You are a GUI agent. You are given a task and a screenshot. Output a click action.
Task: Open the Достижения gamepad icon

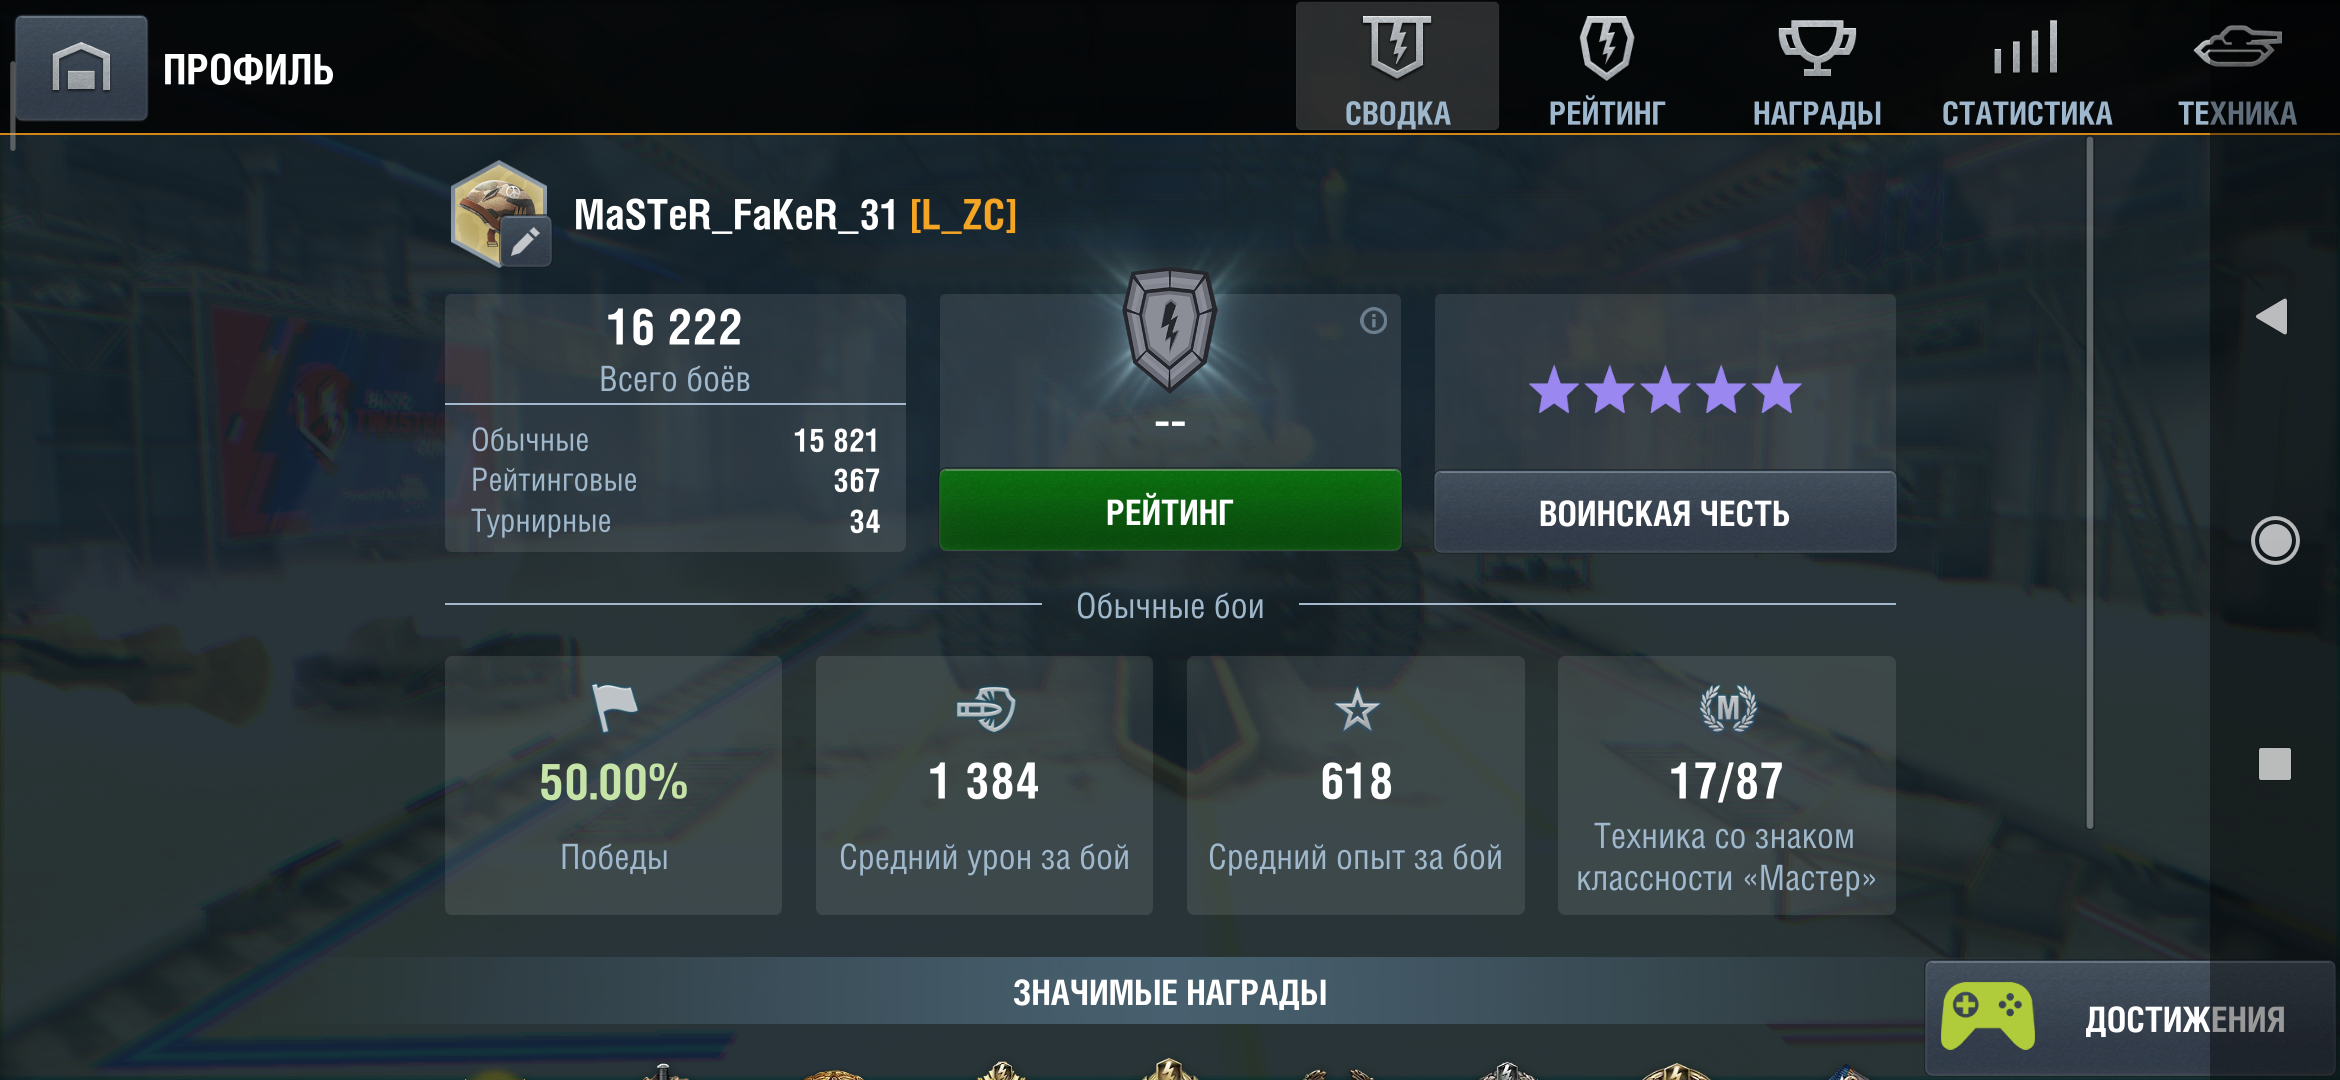[1987, 1016]
